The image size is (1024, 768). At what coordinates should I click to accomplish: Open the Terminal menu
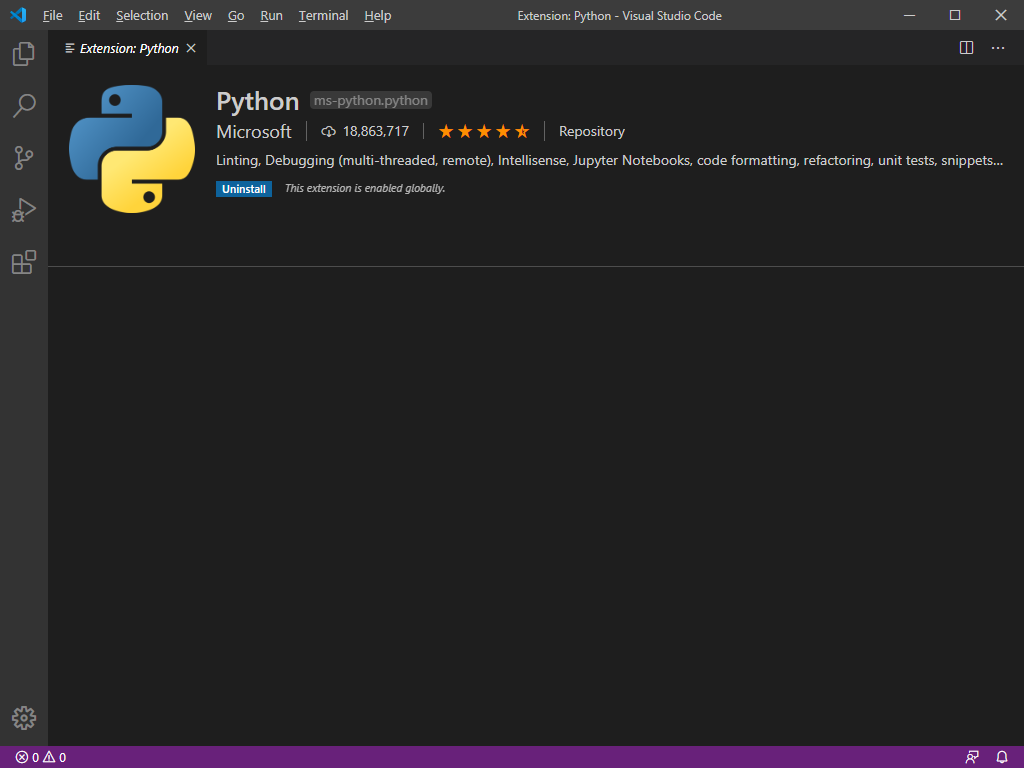point(323,16)
